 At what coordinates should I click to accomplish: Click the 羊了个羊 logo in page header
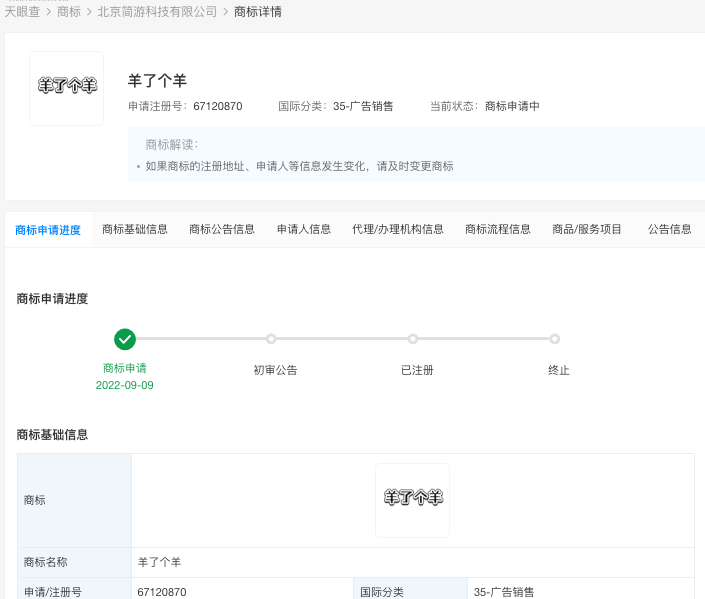tap(66, 88)
